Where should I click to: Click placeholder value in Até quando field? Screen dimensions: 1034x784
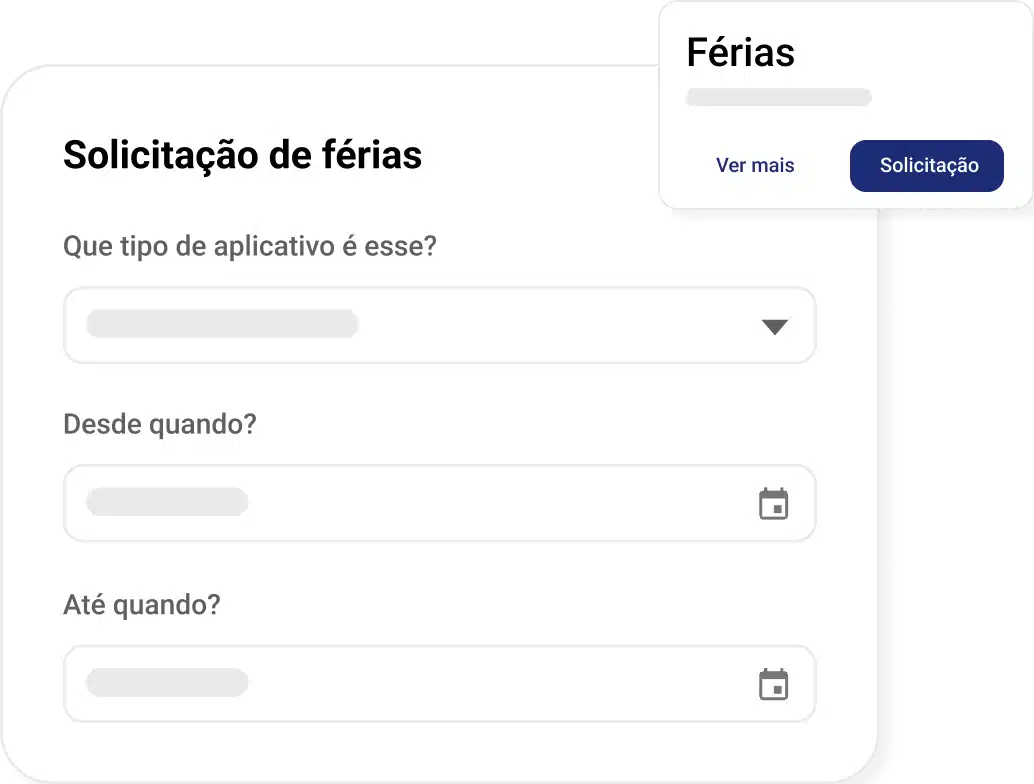pos(167,683)
